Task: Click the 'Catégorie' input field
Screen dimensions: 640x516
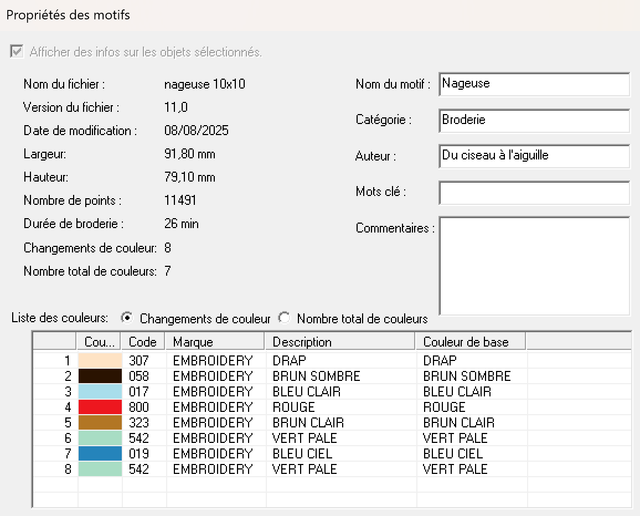Action: 533,120
